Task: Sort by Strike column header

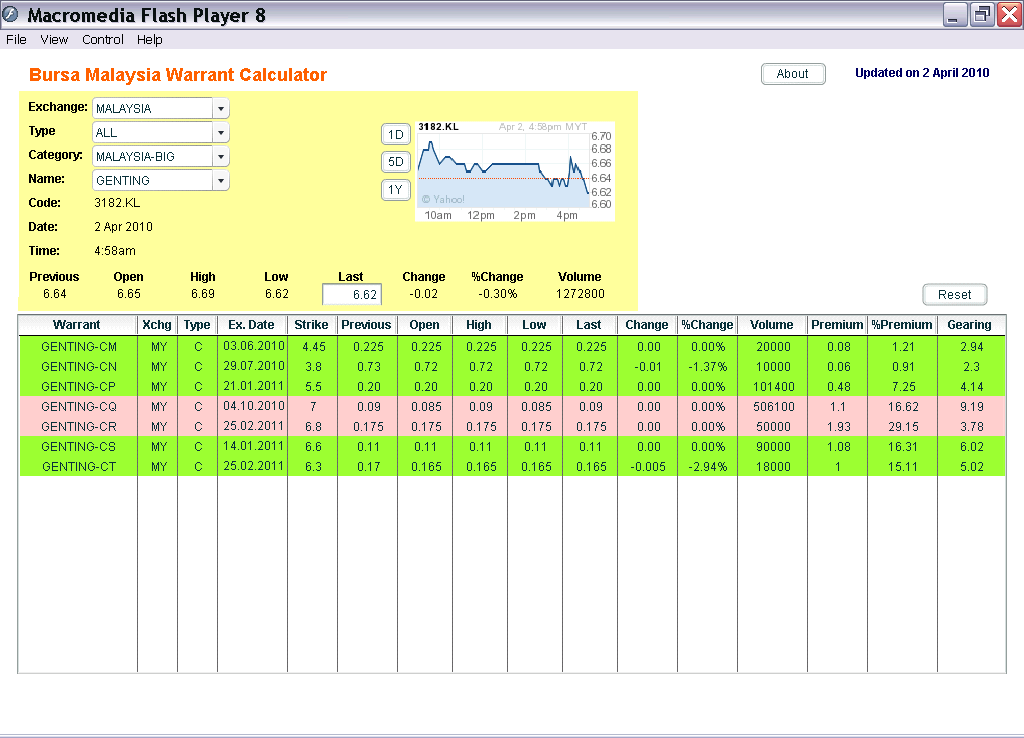Action: pos(312,325)
